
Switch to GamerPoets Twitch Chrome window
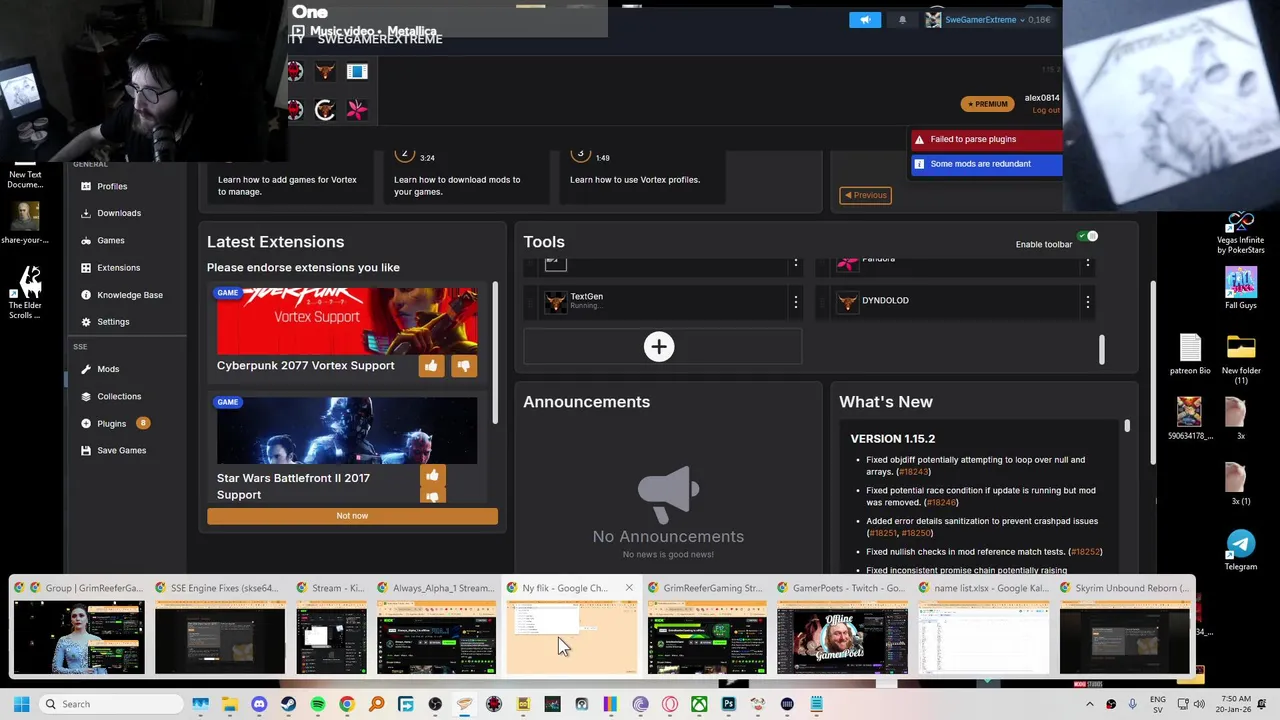tap(842, 628)
